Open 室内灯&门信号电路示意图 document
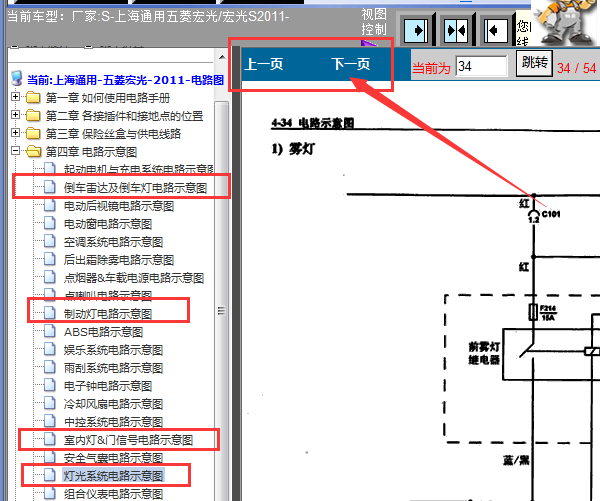Screen dimensions: 600x501 (x=128, y=440)
